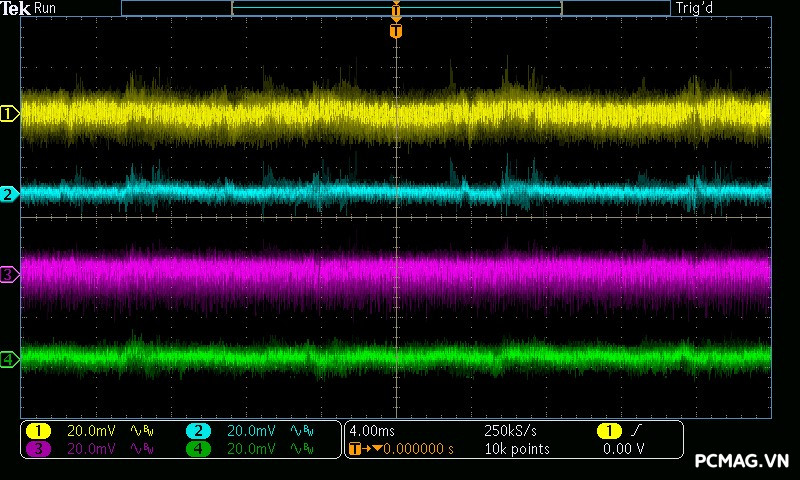Click the channel 3 magenta ground marker
The height and width of the screenshot is (480, 800).
(x=9, y=274)
